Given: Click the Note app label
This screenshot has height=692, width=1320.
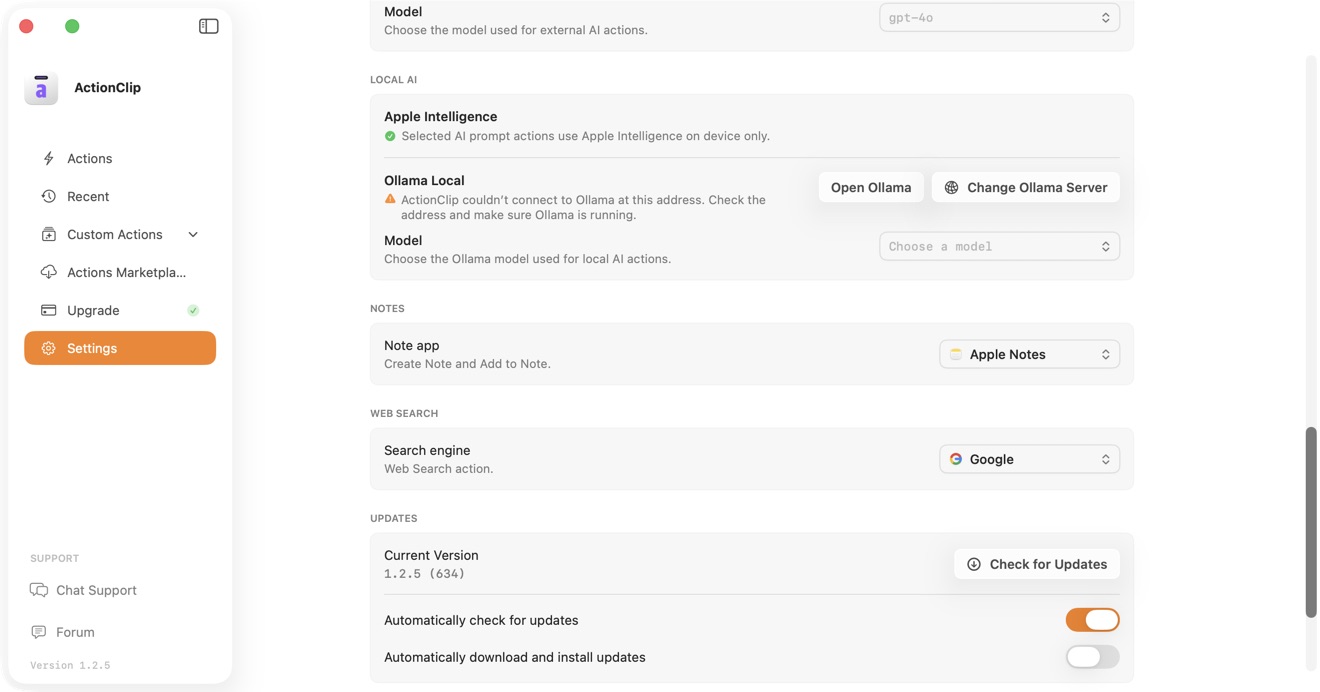Looking at the screenshot, I should pos(411,345).
